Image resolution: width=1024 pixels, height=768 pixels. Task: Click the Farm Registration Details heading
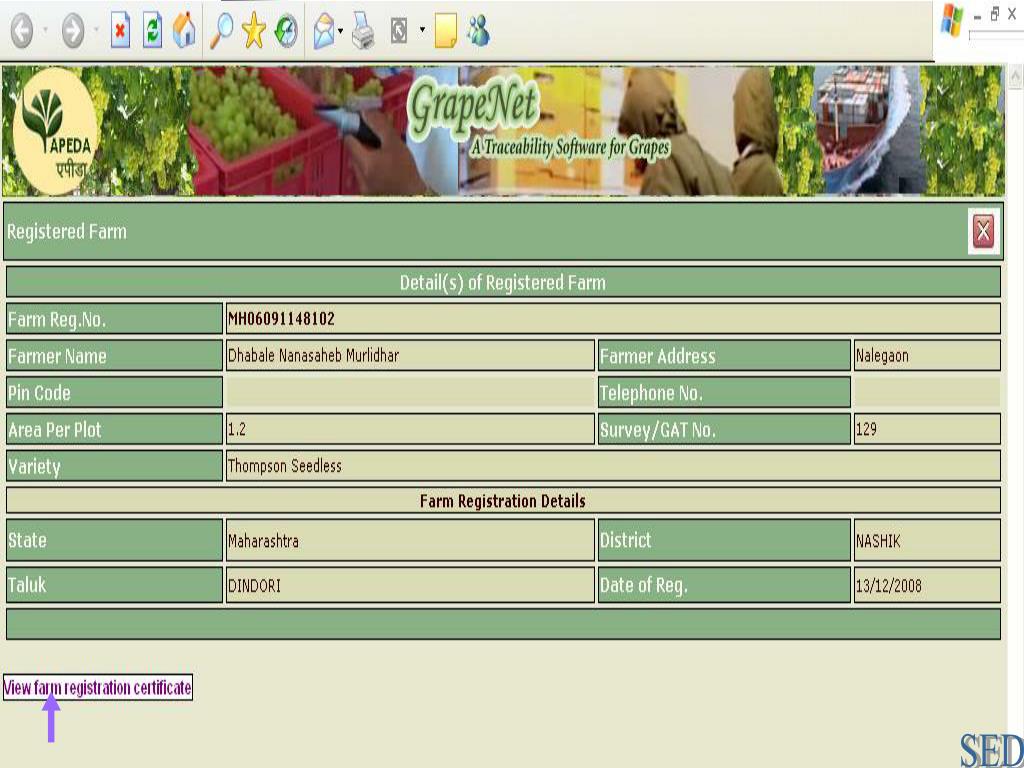pos(502,501)
